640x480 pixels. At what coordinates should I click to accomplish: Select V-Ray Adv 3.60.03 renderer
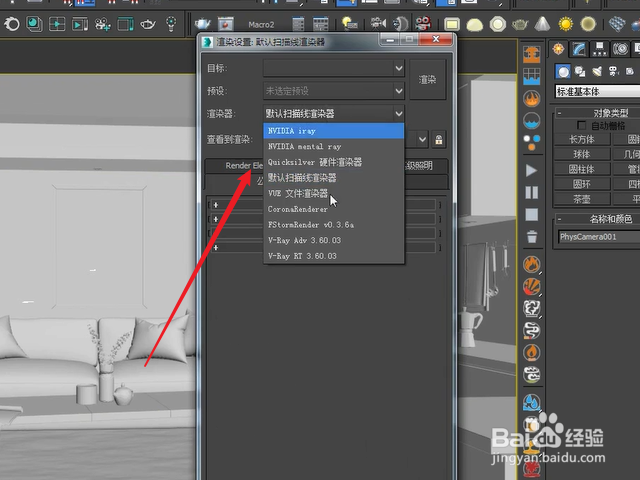pos(333,240)
